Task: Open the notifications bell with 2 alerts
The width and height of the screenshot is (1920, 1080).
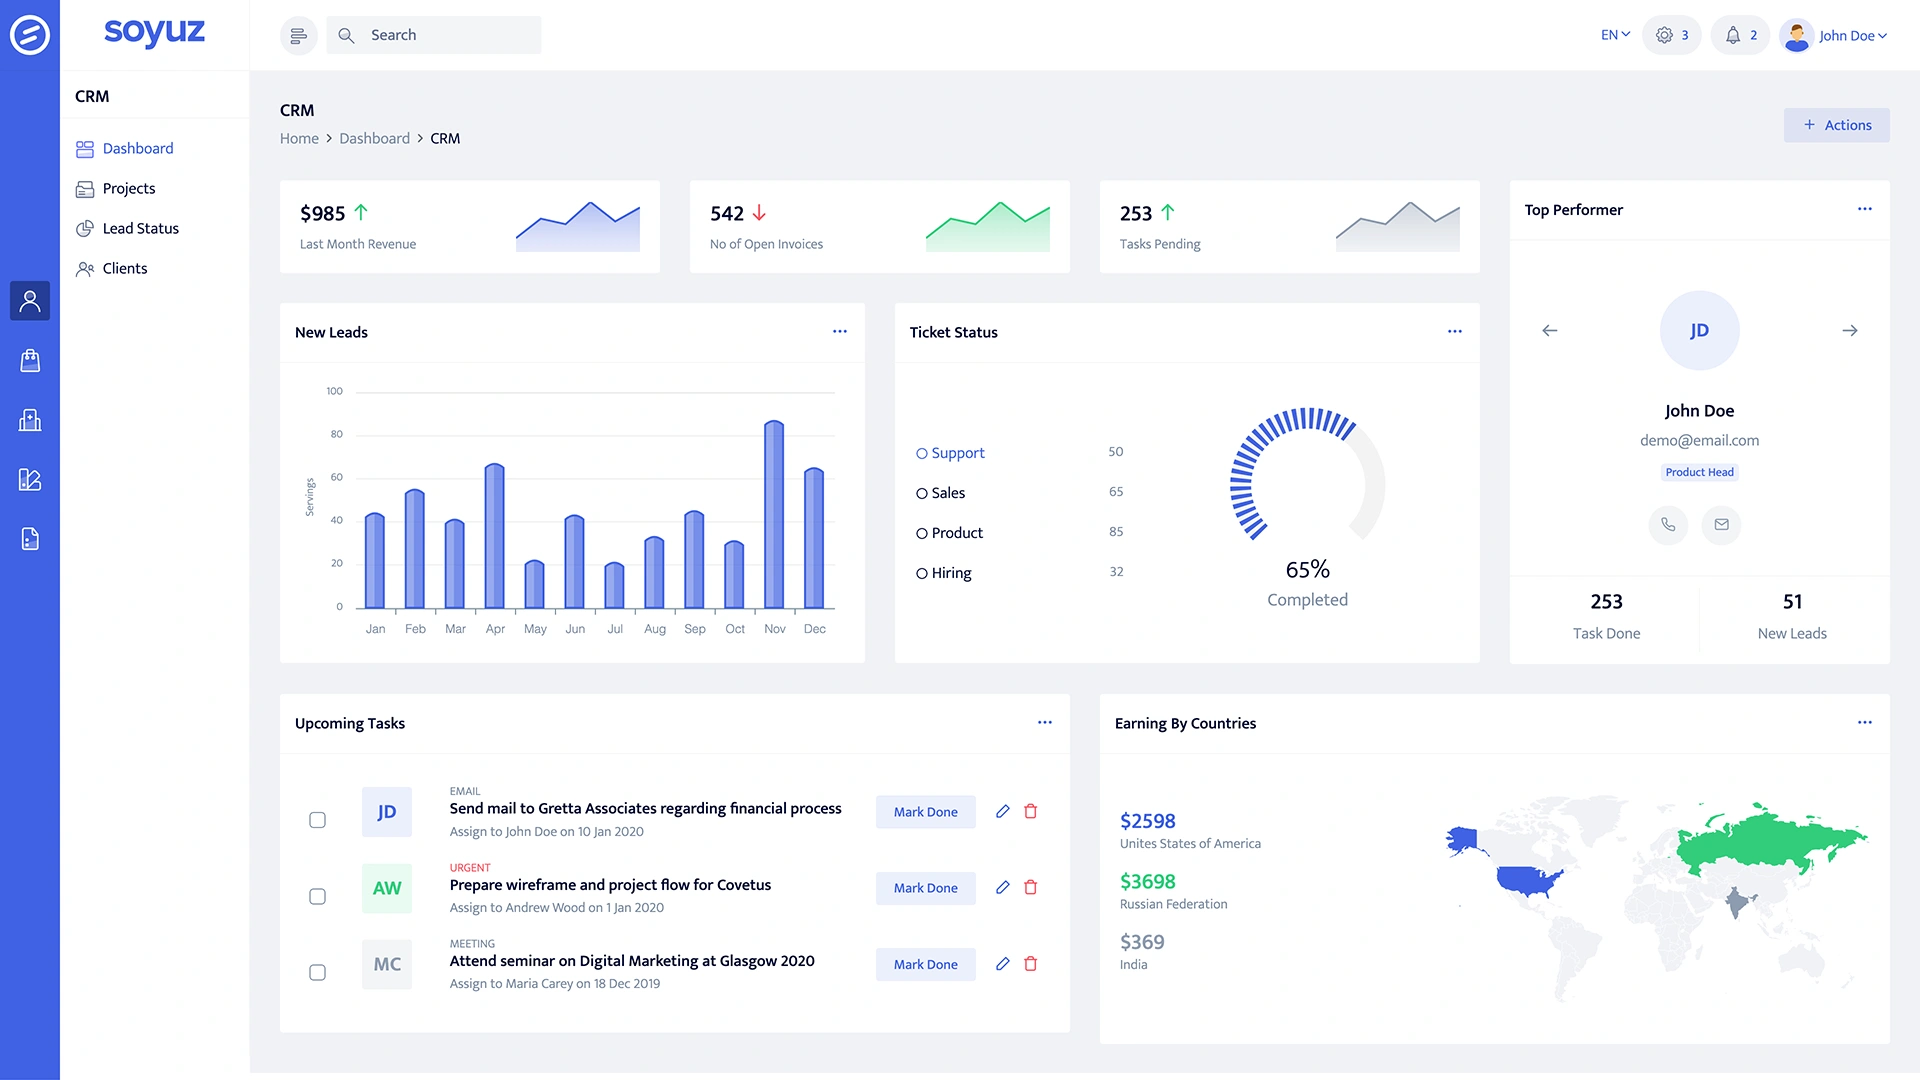Action: coord(1733,34)
